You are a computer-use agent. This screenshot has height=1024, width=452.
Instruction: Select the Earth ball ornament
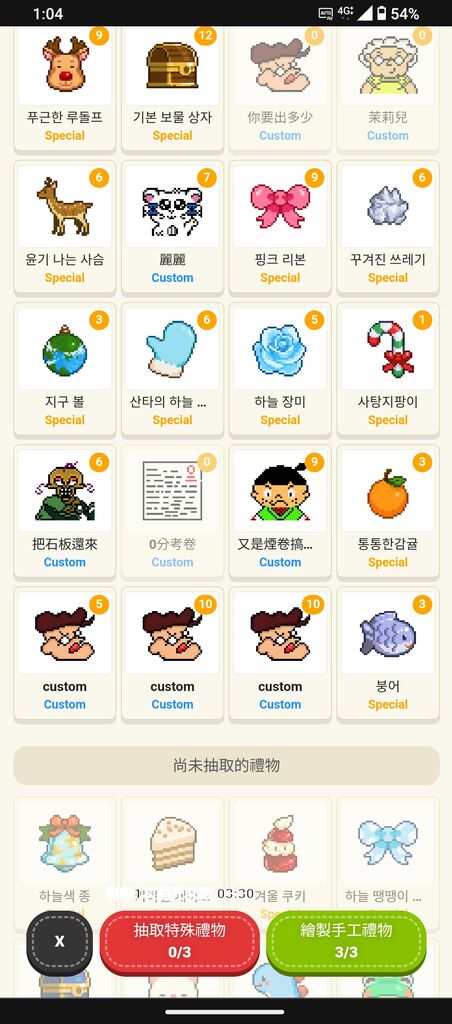(65, 349)
